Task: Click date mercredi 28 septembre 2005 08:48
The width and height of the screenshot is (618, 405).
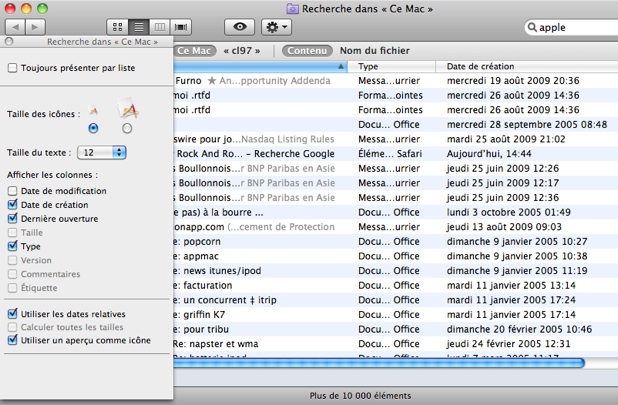Action: [x=527, y=124]
